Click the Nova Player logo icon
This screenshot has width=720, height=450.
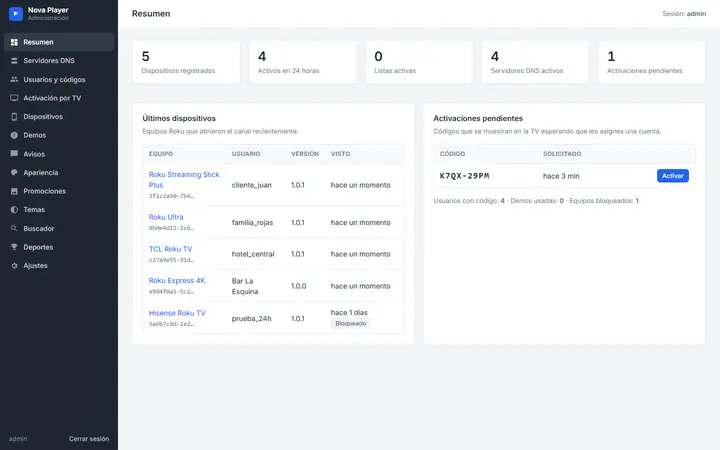pyautogui.click(x=16, y=14)
